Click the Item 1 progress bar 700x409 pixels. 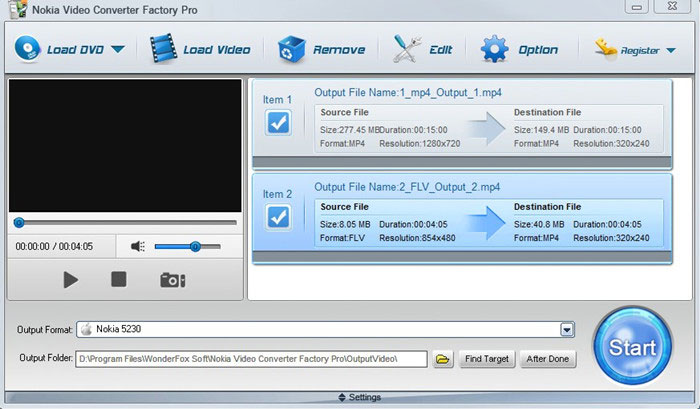coord(462,162)
